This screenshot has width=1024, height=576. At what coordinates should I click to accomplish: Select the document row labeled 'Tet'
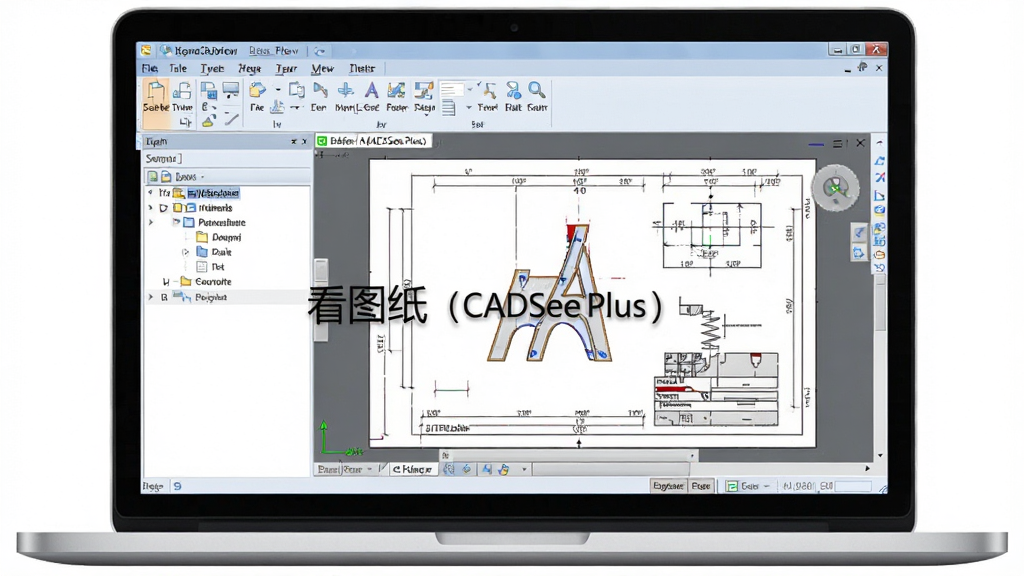tap(210, 266)
